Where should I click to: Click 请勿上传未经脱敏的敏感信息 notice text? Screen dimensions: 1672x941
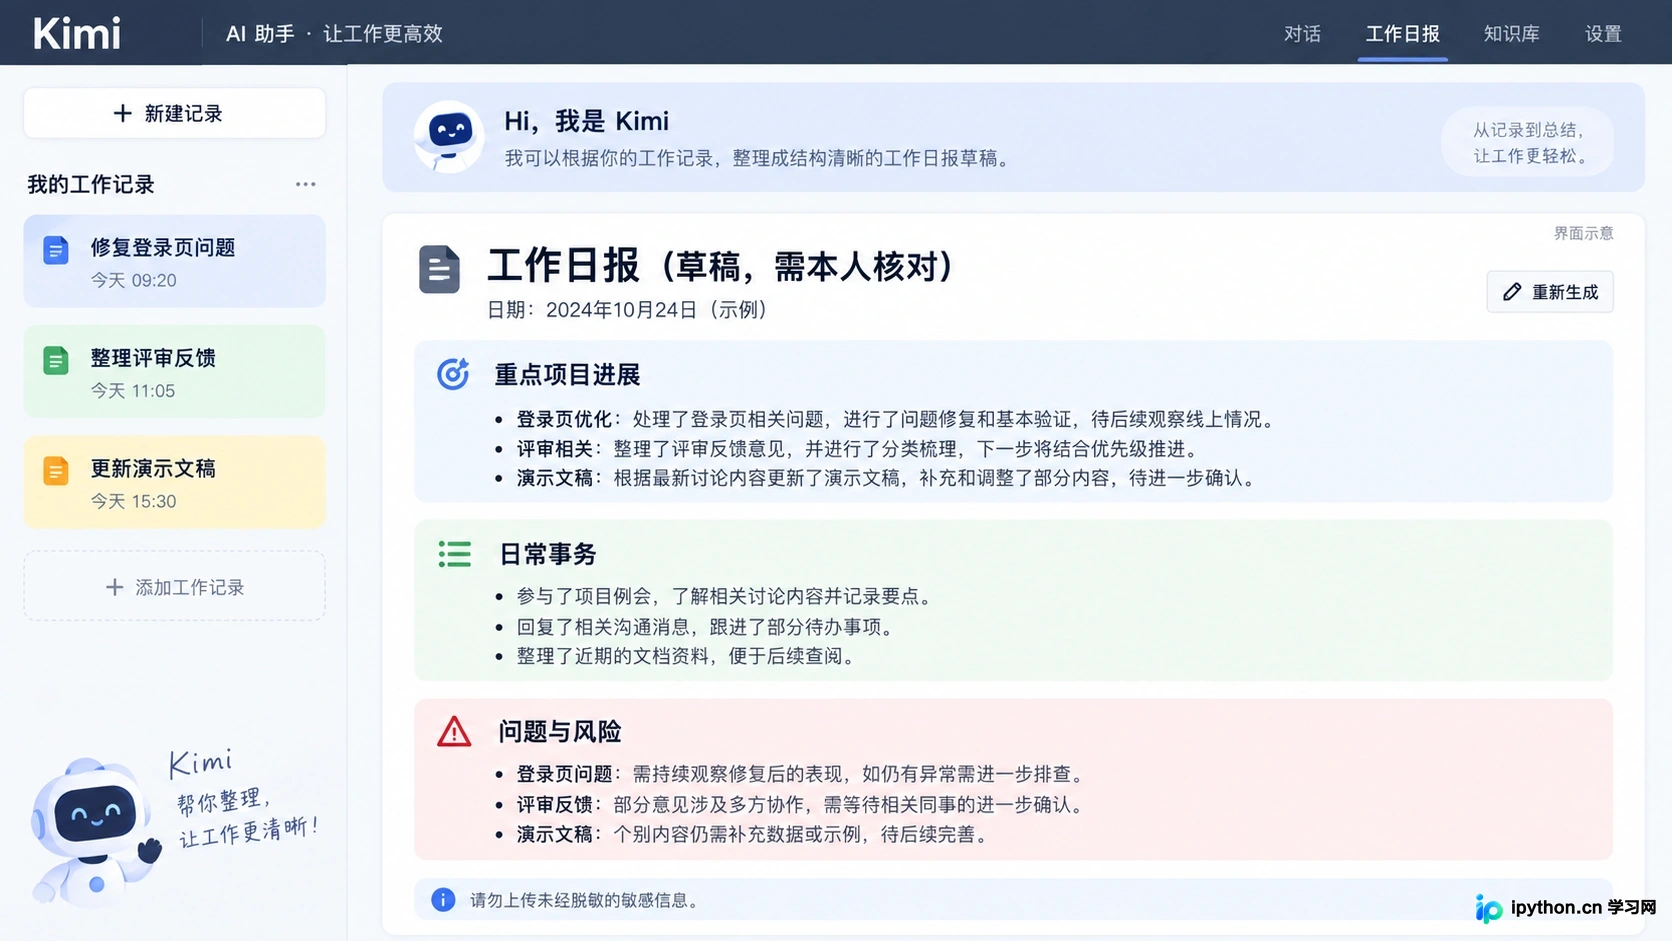click(x=585, y=900)
